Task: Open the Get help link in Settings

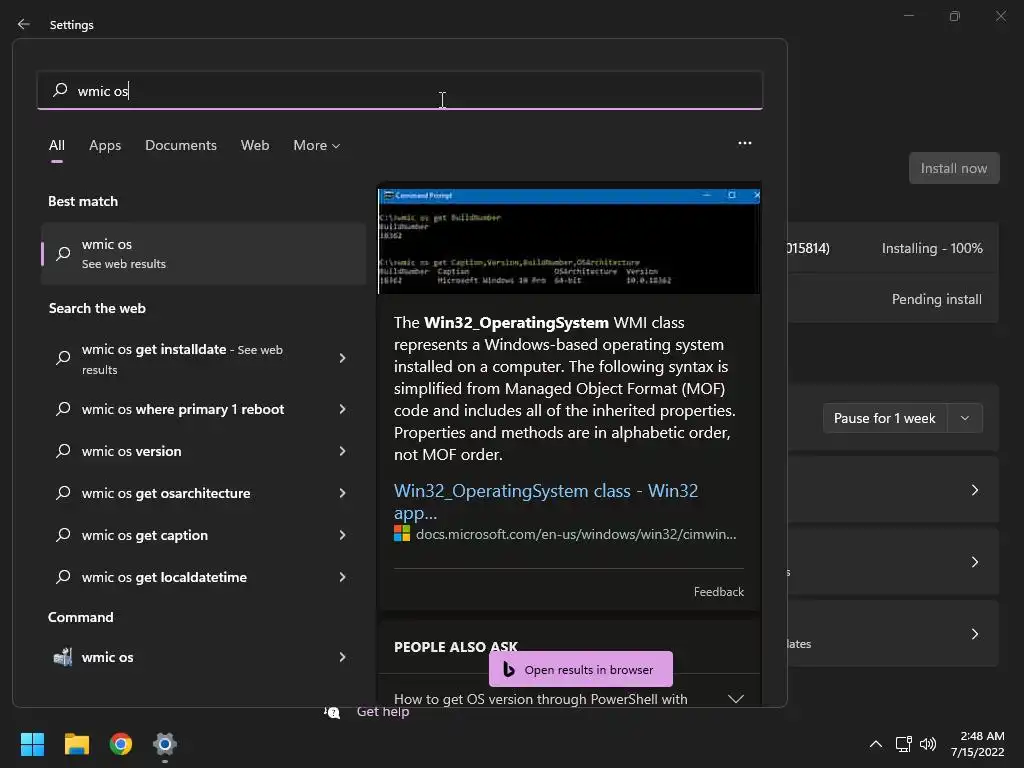Action: click(x=383, y=712)
